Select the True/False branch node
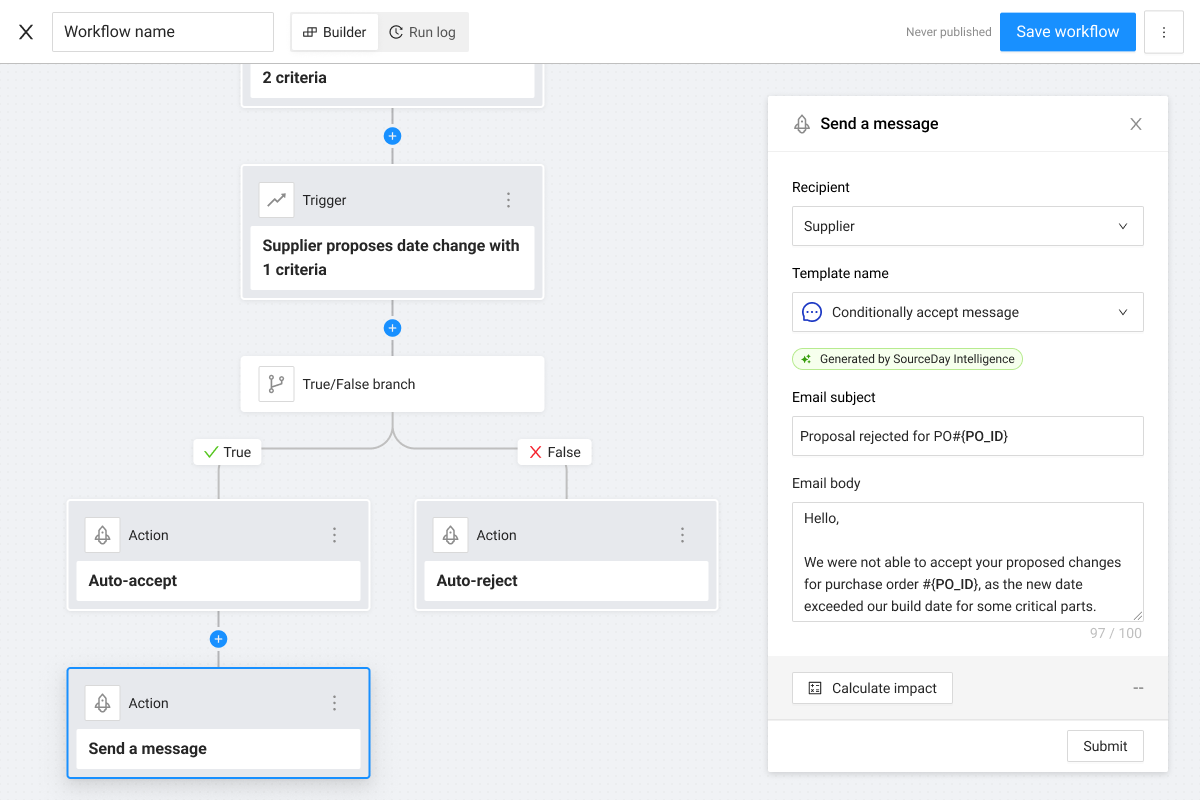Viewport: 1200px width, 800px height. [x=392, y=384]
